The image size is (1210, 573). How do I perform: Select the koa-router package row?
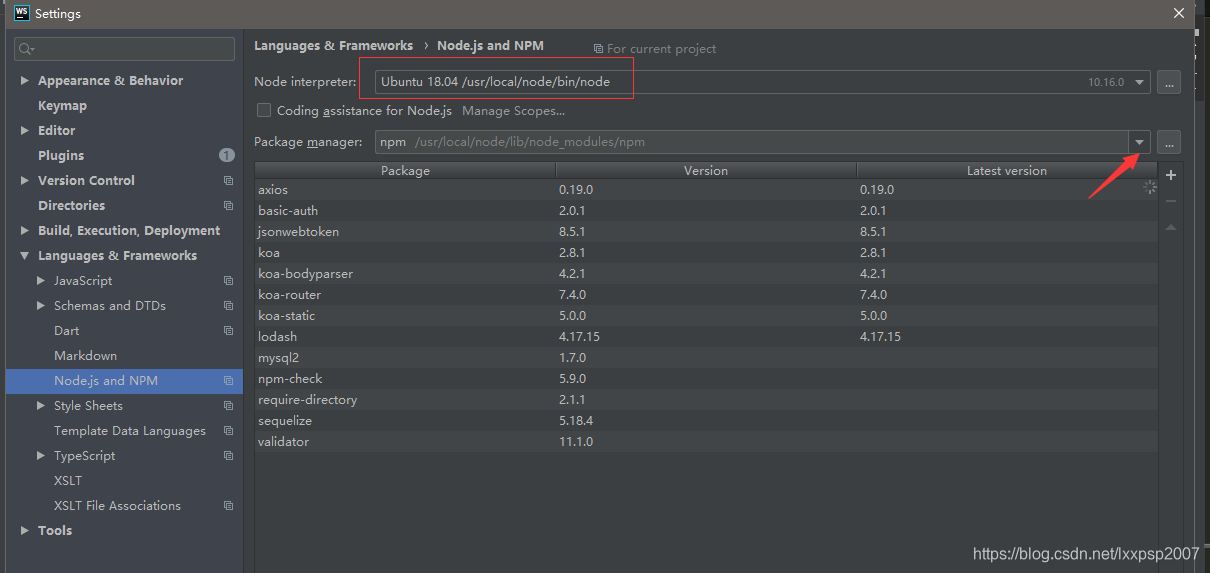pos(706,294)
